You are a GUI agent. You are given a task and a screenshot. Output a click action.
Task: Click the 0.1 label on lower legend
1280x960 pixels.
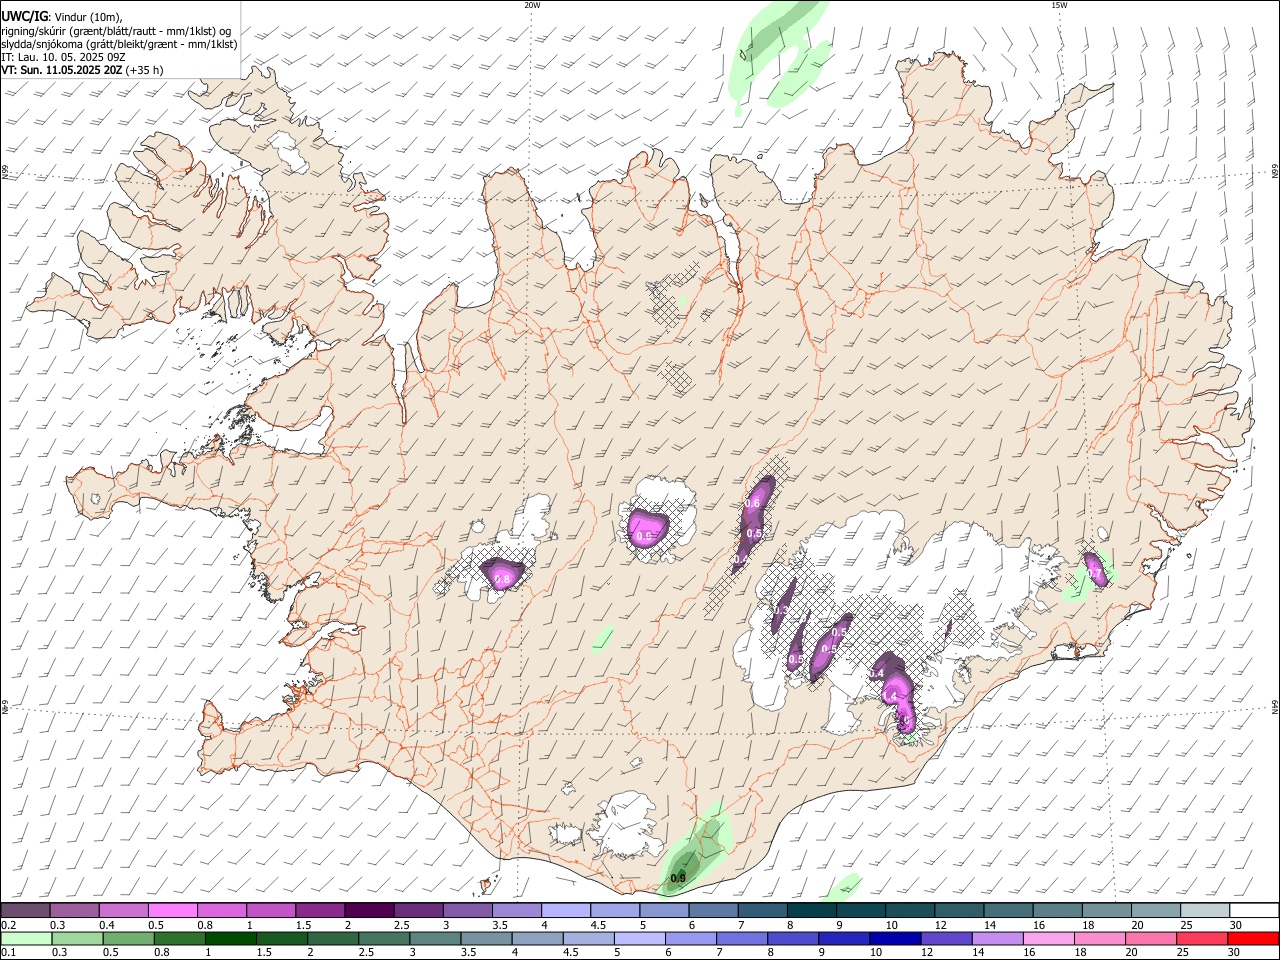[8, 953]
